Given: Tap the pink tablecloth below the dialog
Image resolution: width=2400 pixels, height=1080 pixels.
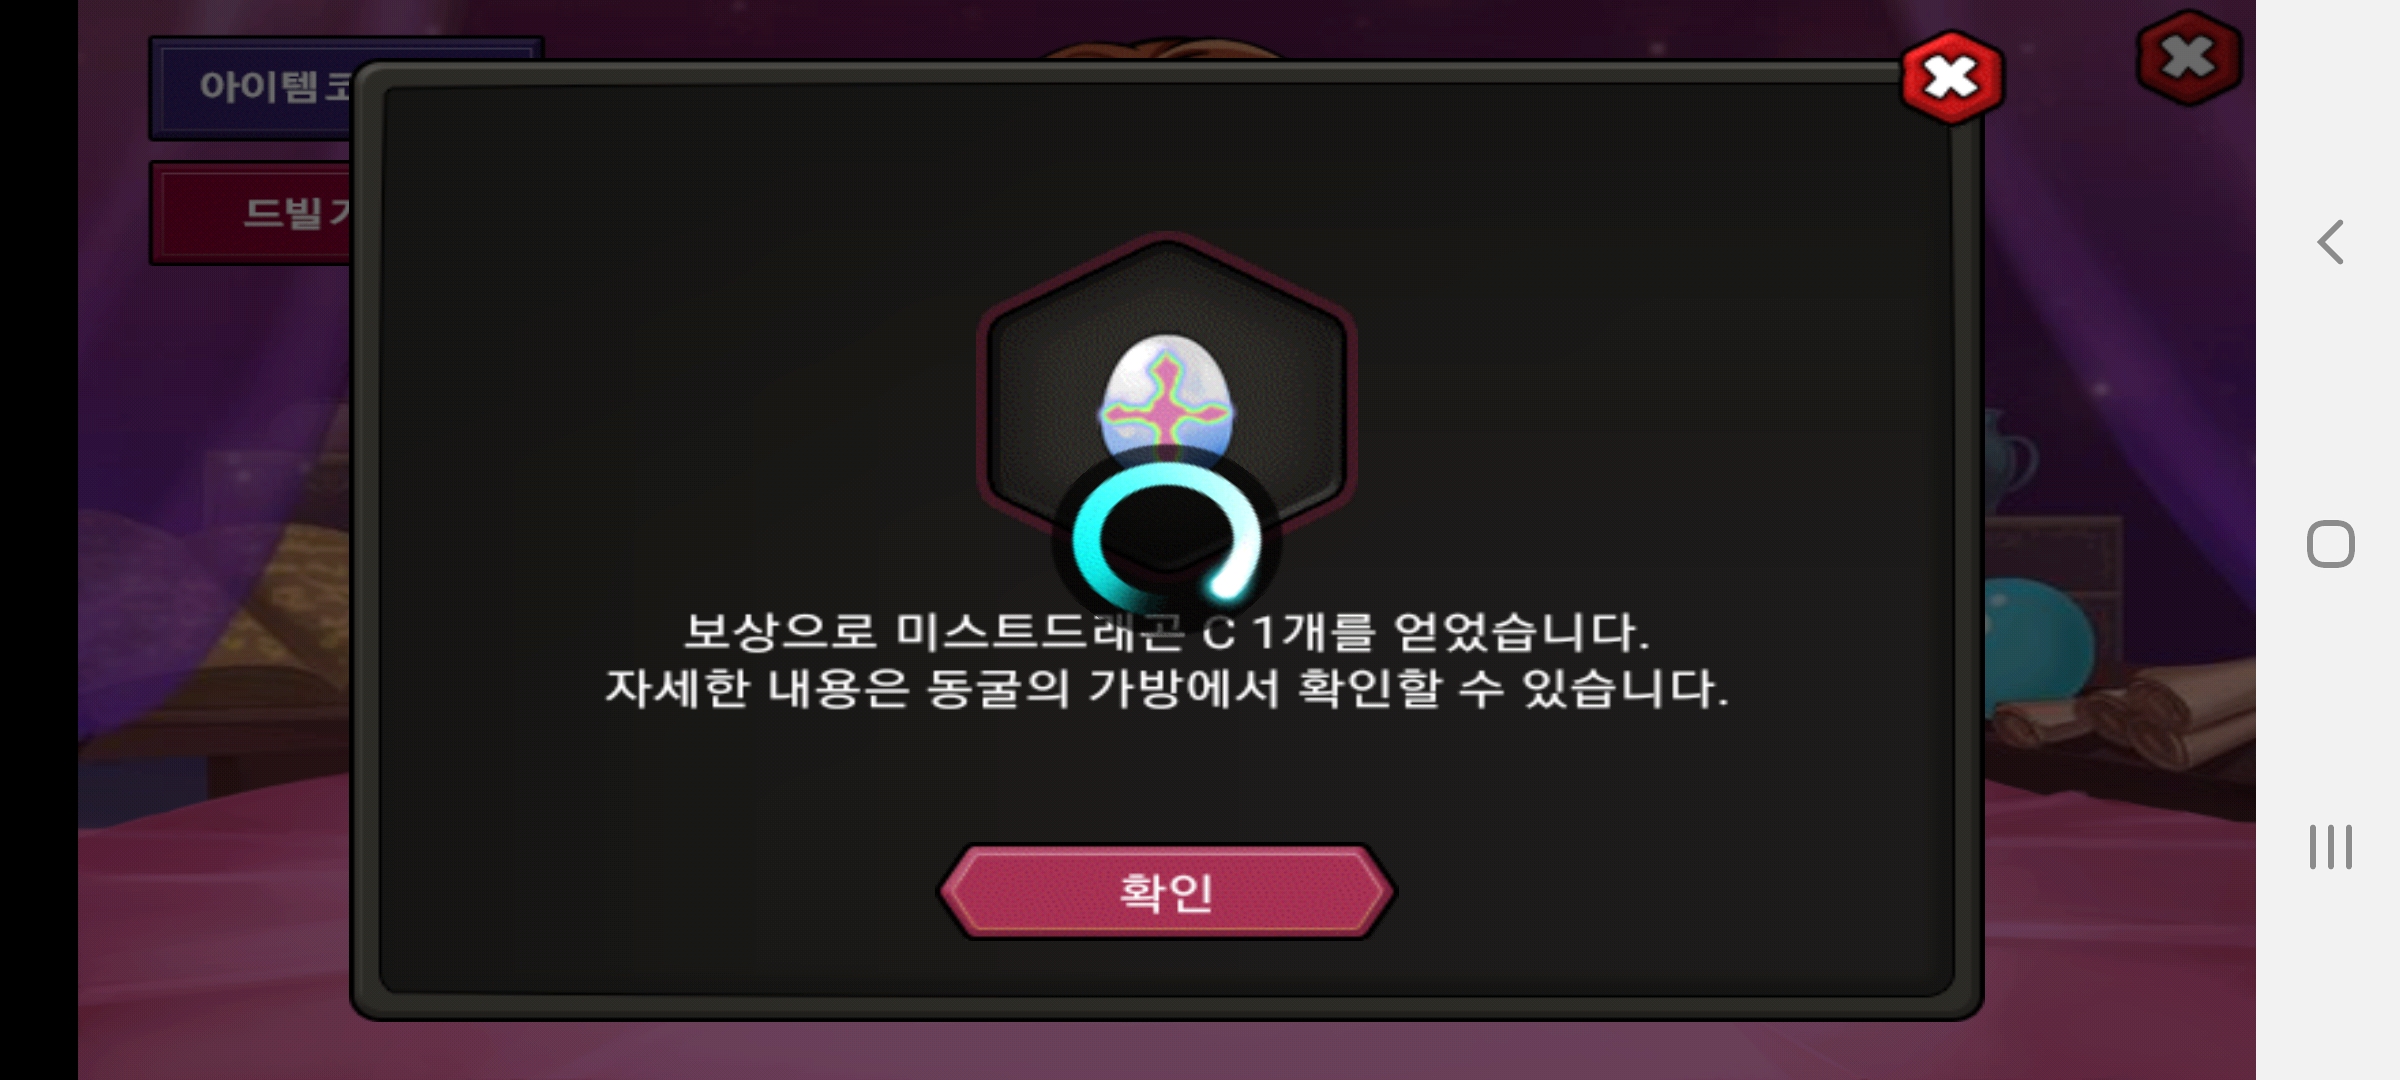Looking at the screenshot, I should [x=1166, y=1050].
